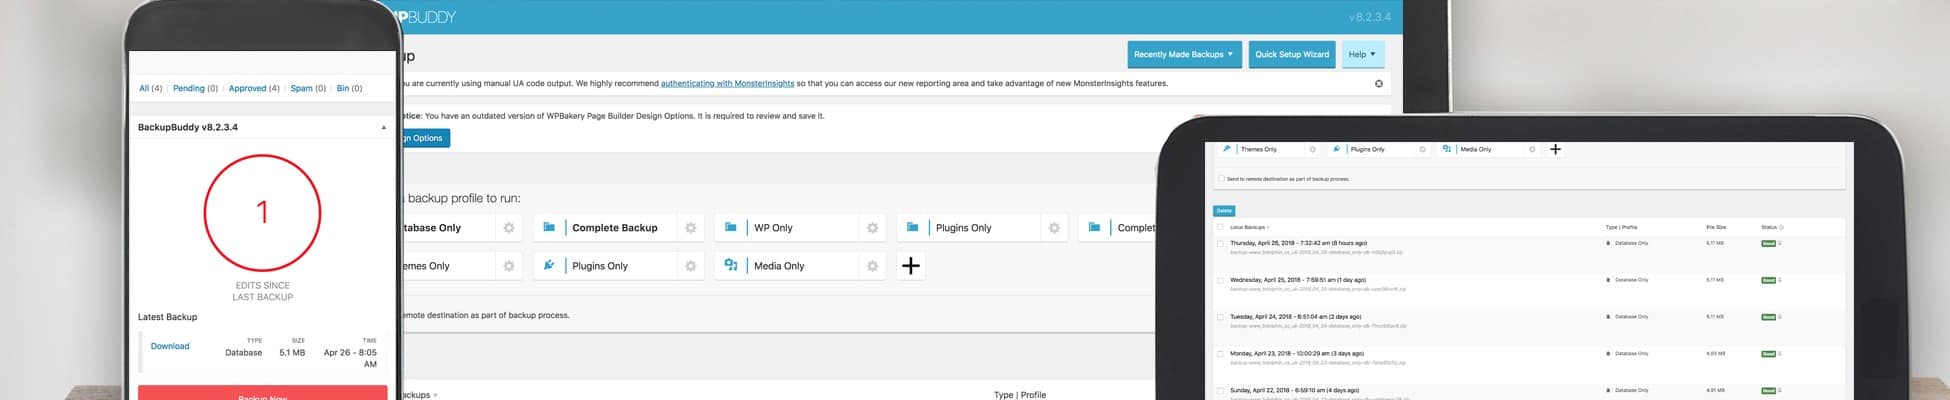Run Media Only profile on laptop
The width and height of the screenshot is (1950, 400).
point(779,266)
